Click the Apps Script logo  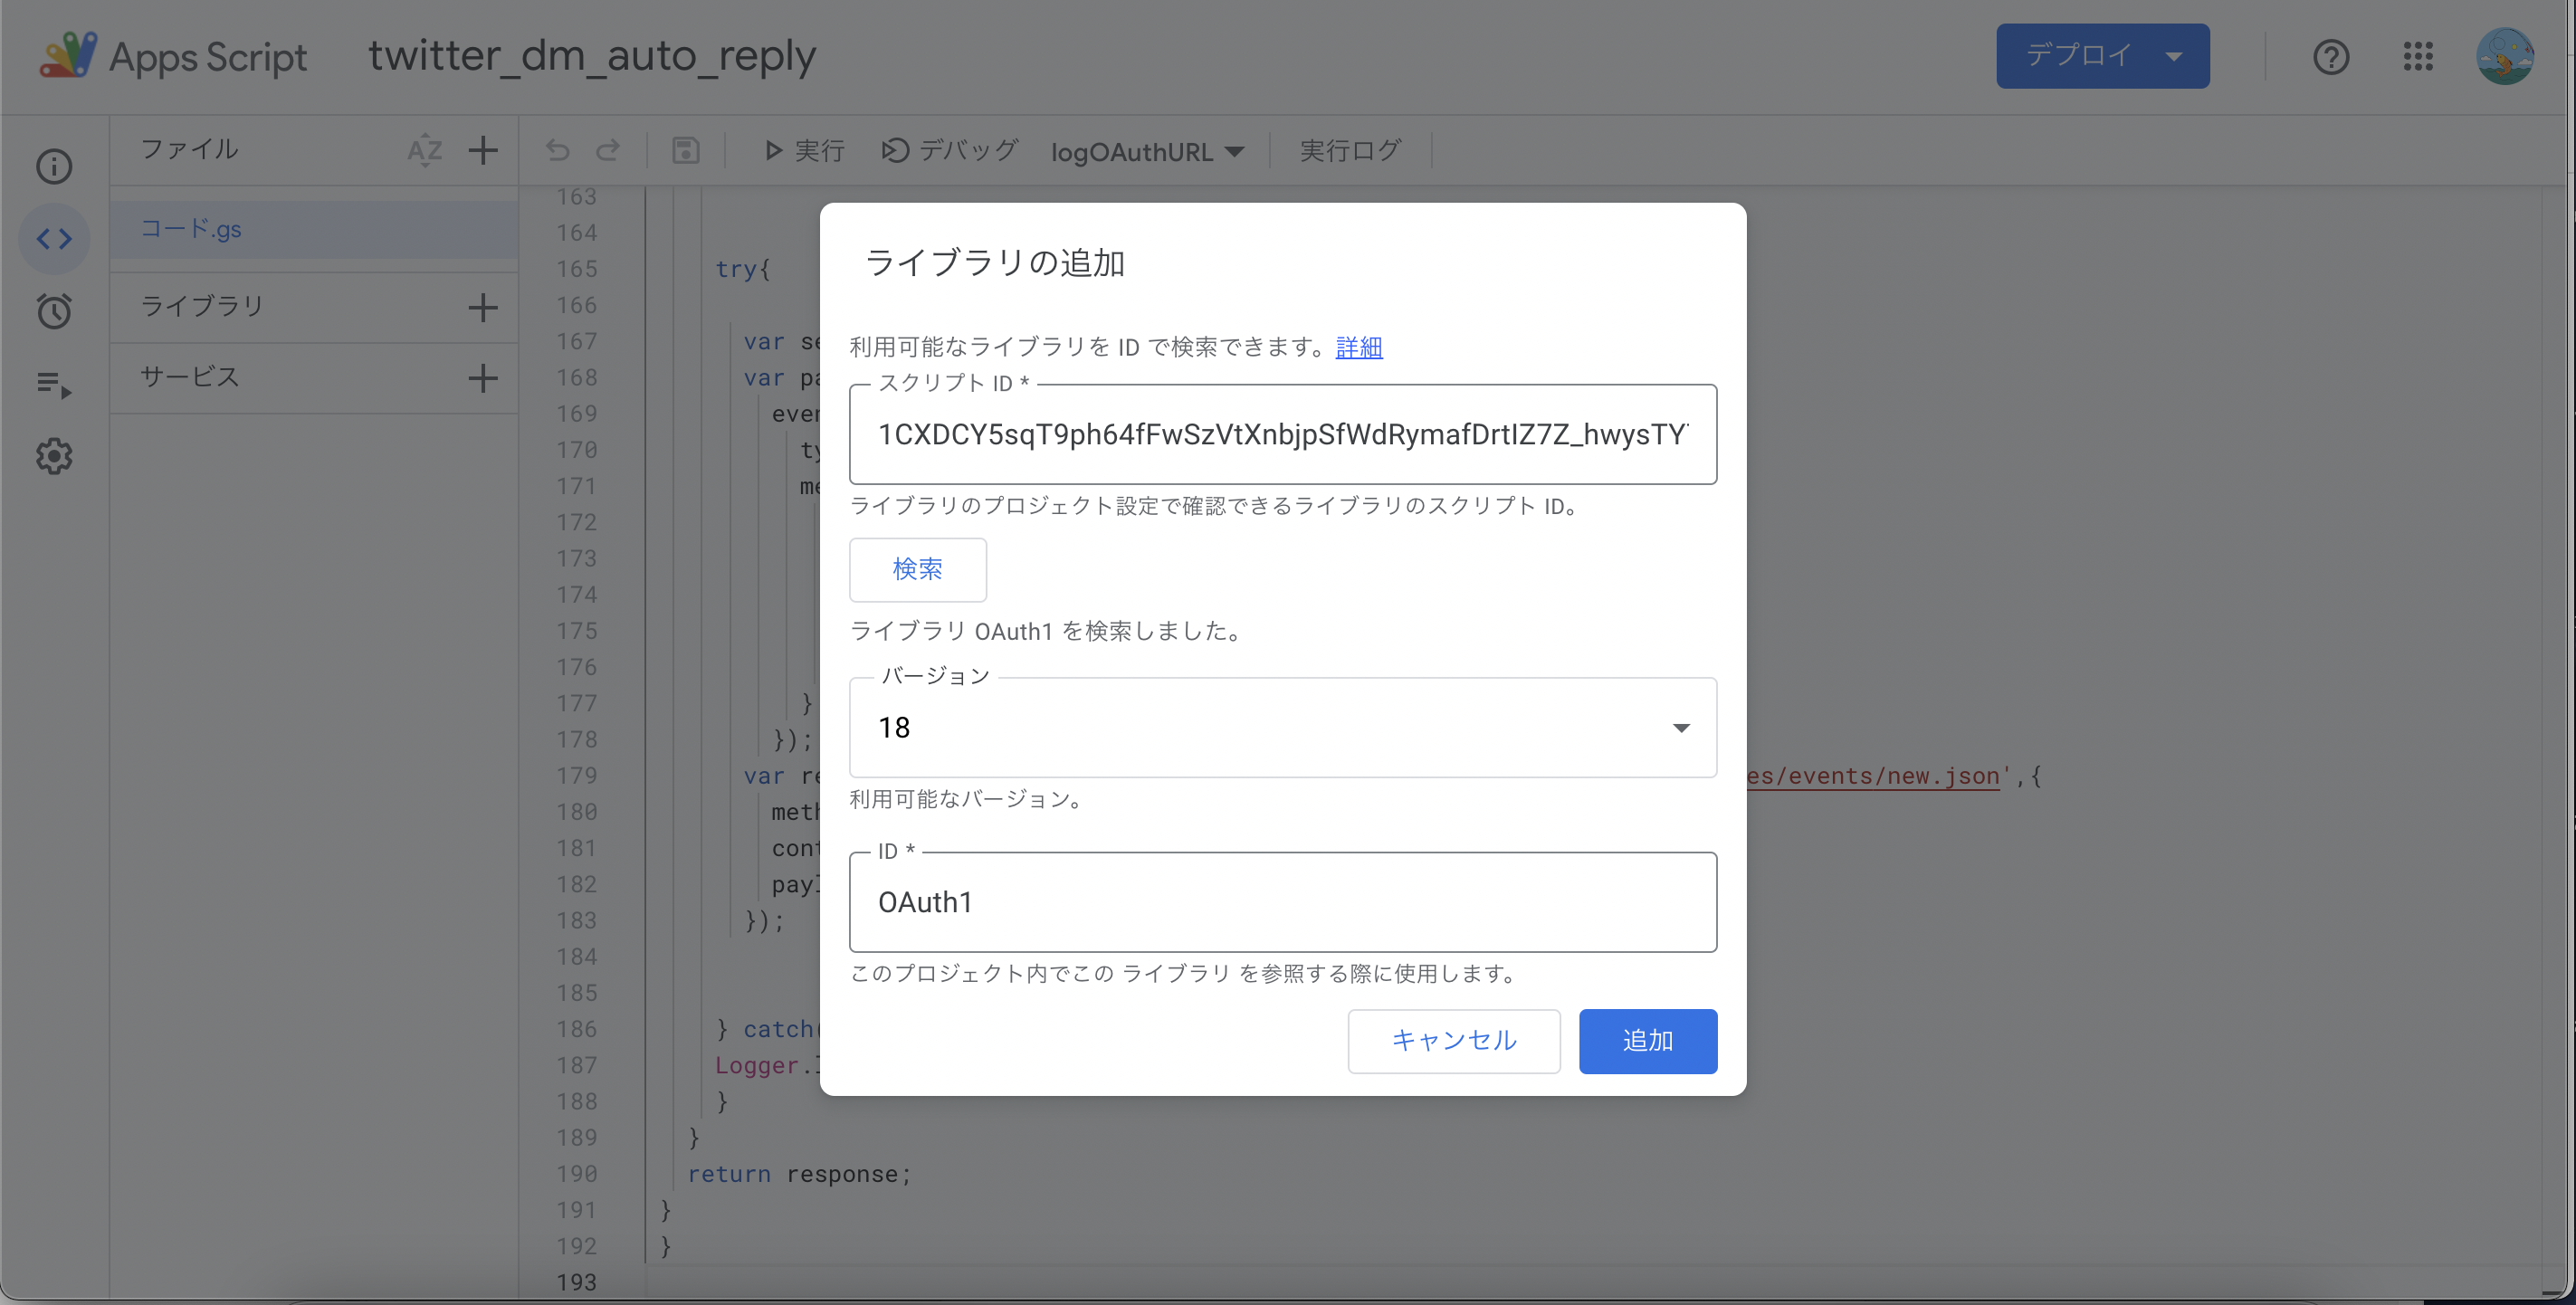click(x=67, y=55)
